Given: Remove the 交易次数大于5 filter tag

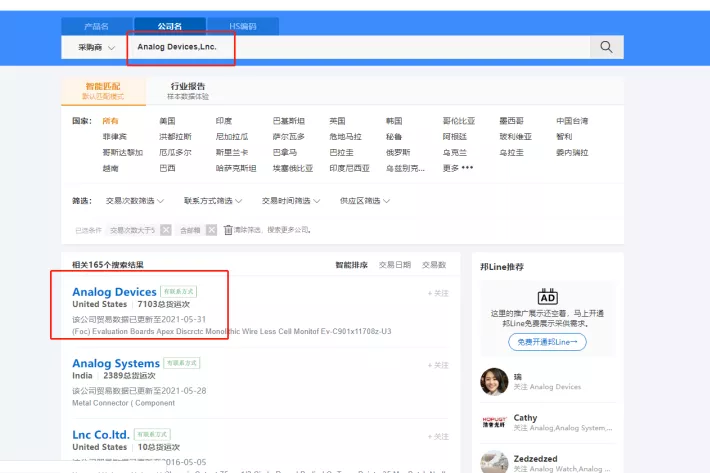Looking at the screenshot, I should tap(166, 230).
